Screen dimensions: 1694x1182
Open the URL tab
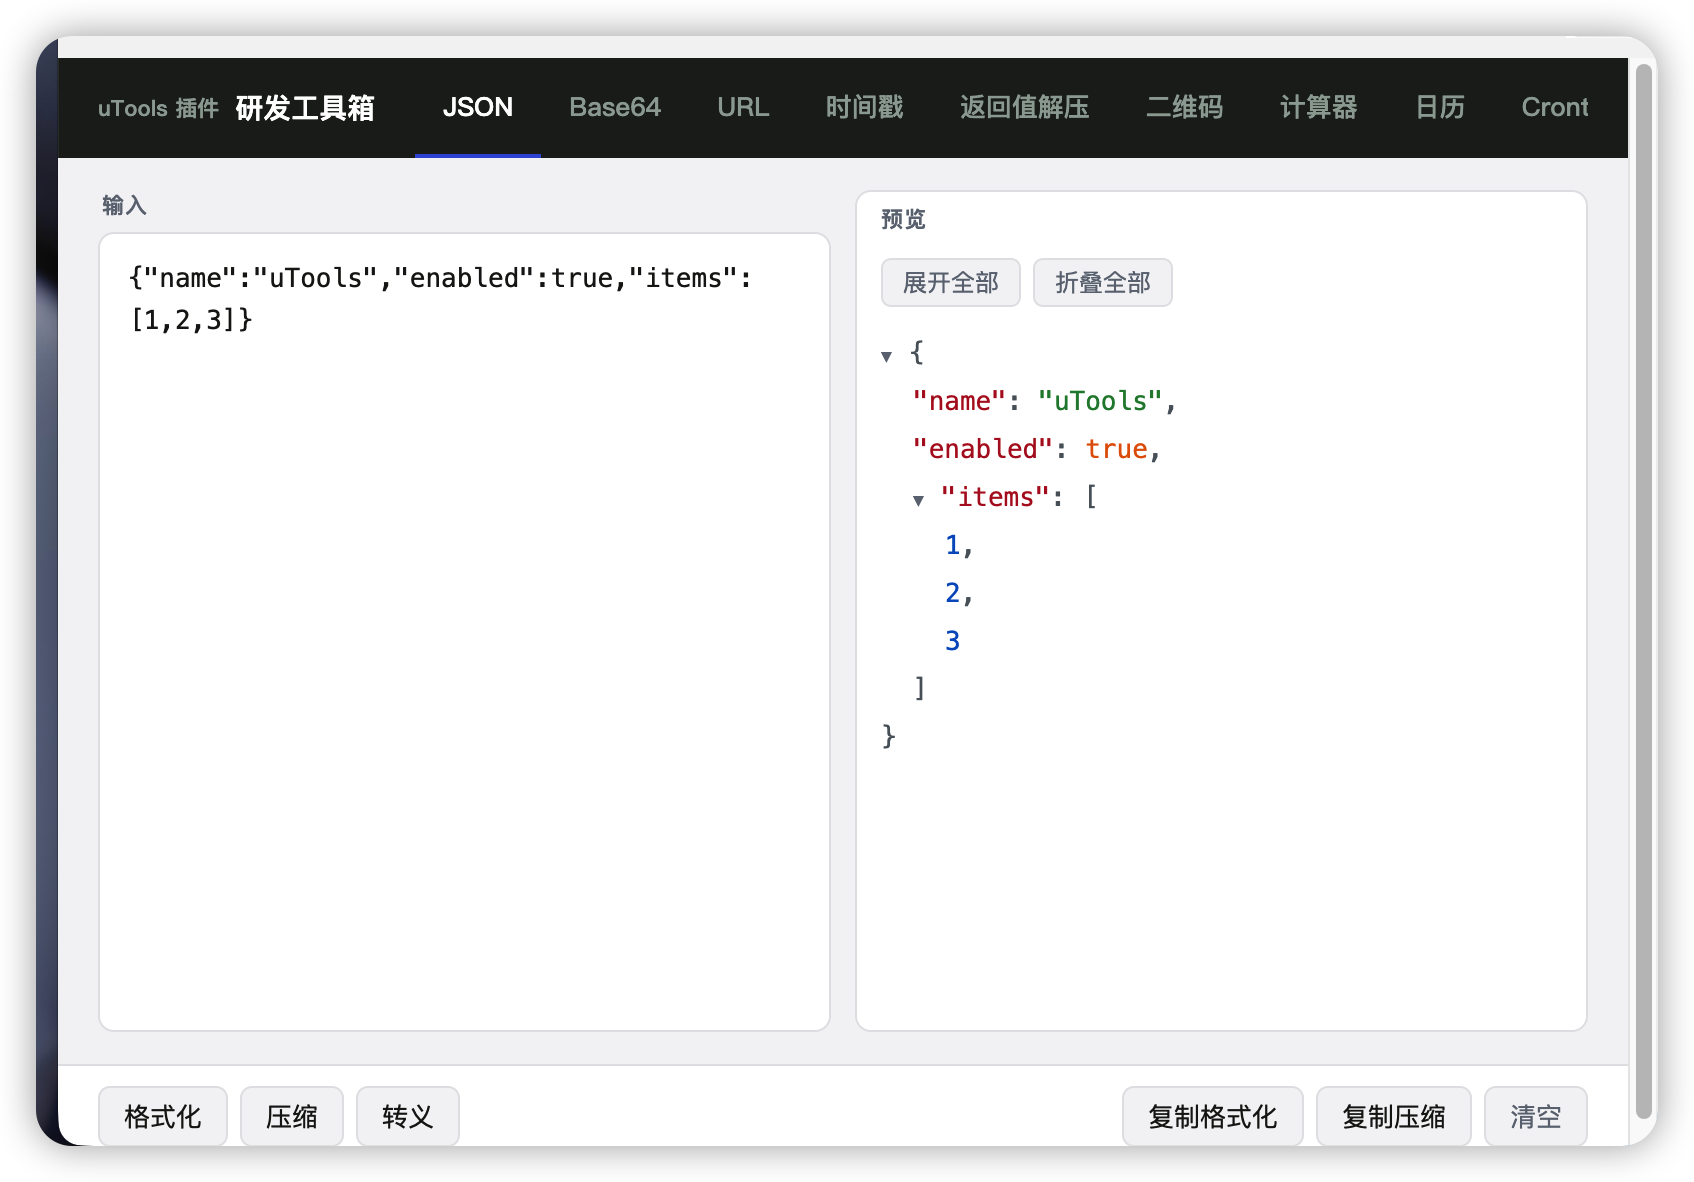pos(743,107)
